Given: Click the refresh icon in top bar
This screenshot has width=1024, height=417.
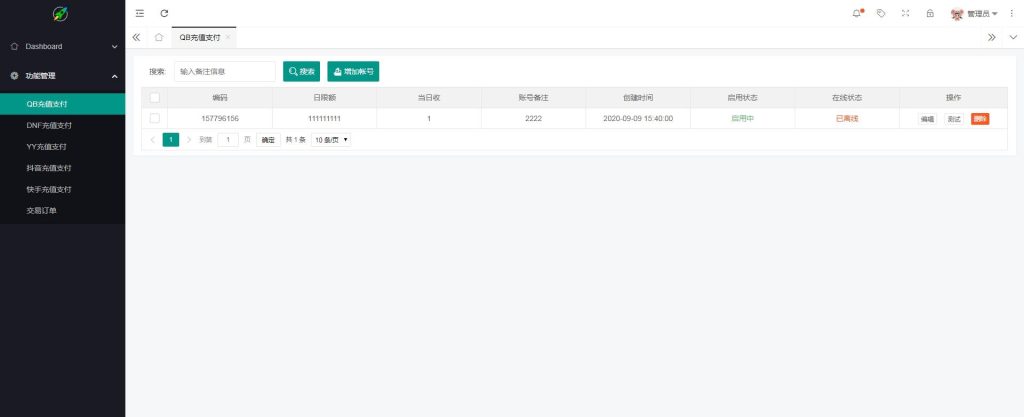Looking at the screenshot, I should (164, 13).
